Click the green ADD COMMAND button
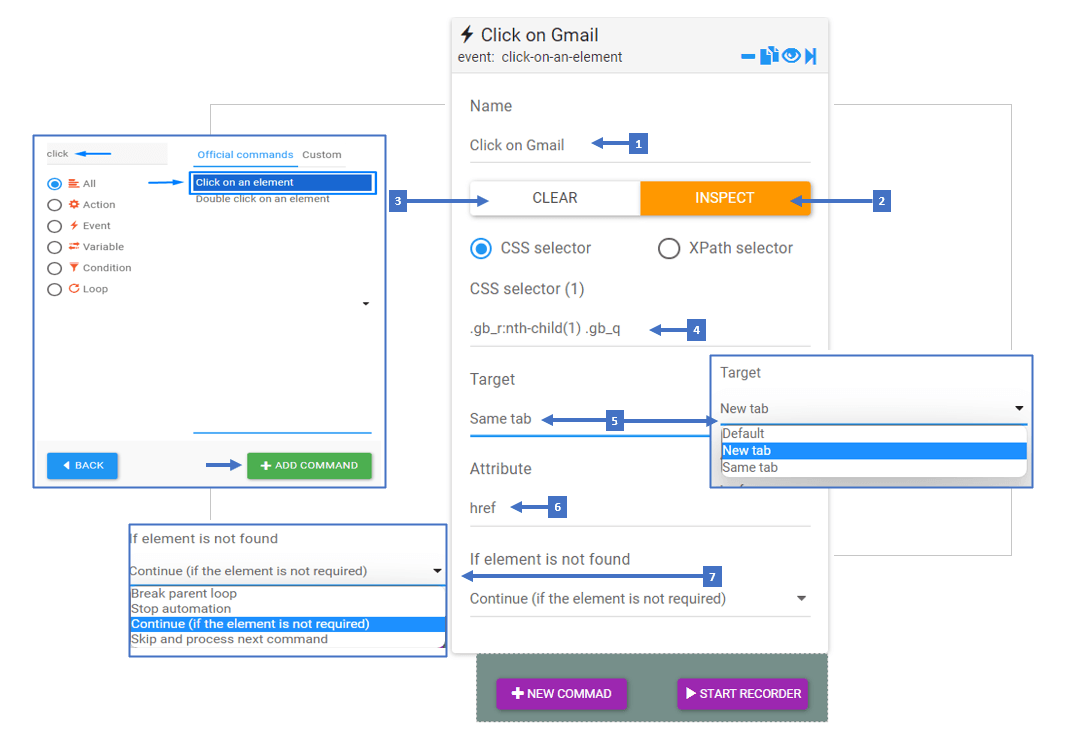Image resolution: width=1068 pixels, height=736 pixels. pos(309,466)
